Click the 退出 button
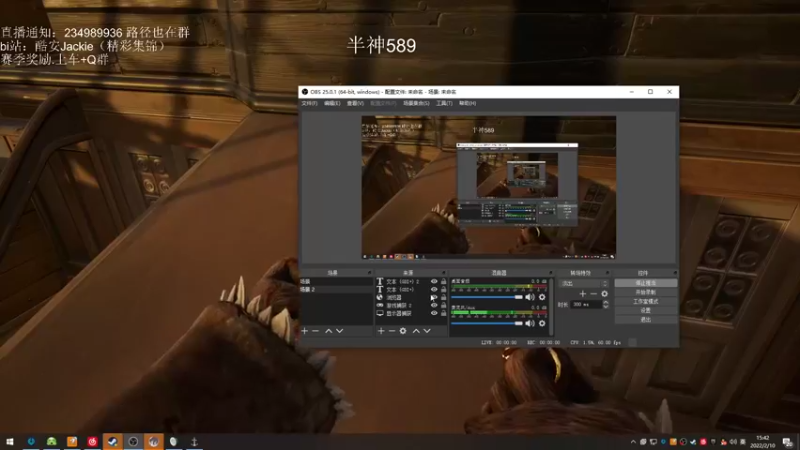Viewport: 800px width, 450px height. point(646,319)
